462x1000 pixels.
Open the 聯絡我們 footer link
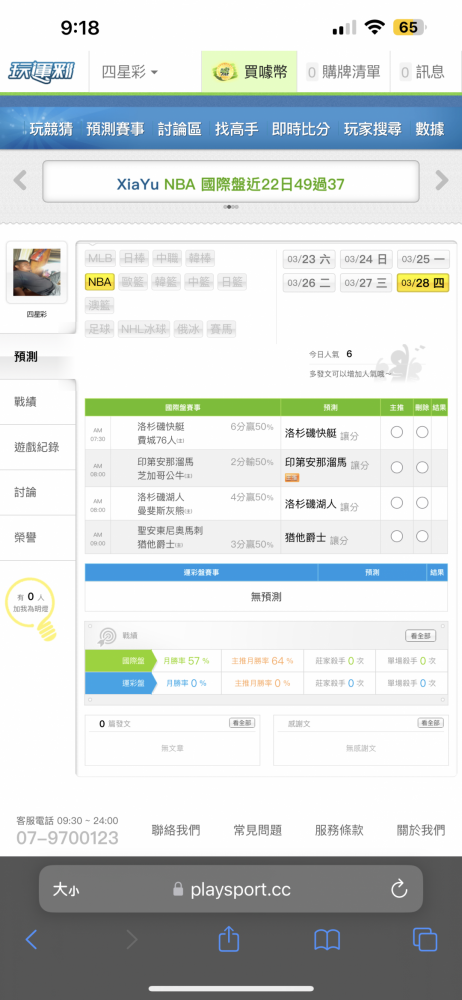[176, 830]
